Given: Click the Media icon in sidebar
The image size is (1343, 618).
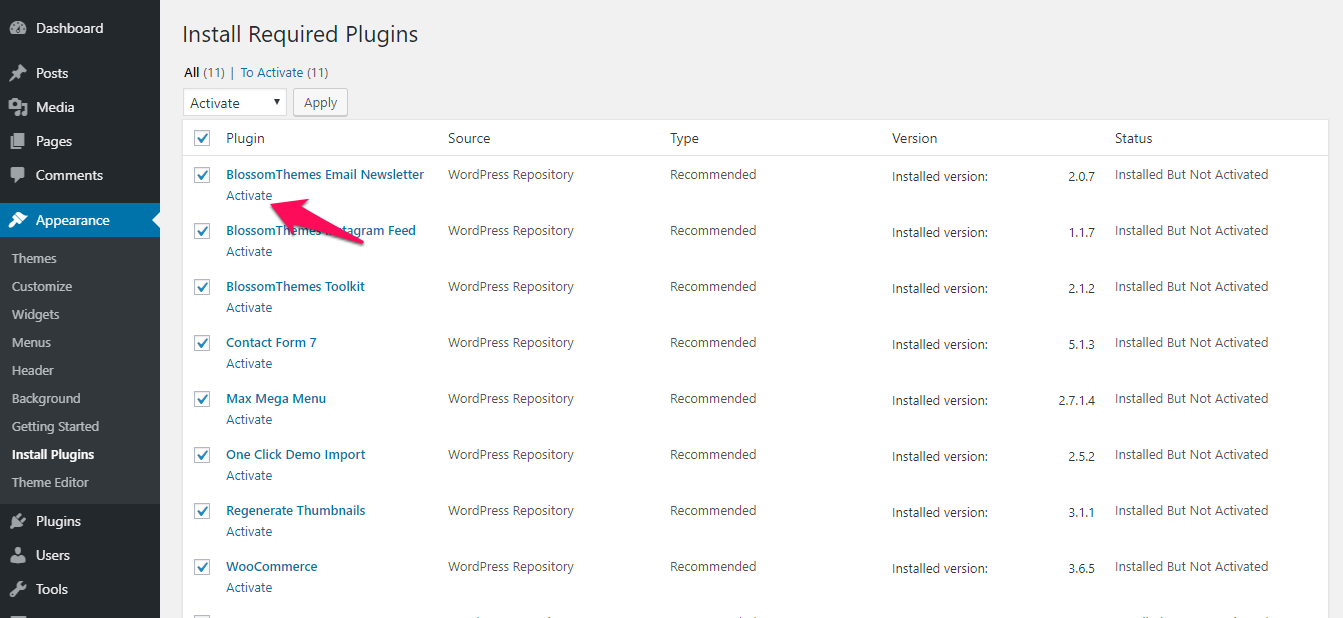Looking at the screenshot, I should click(x=17, y=107).
